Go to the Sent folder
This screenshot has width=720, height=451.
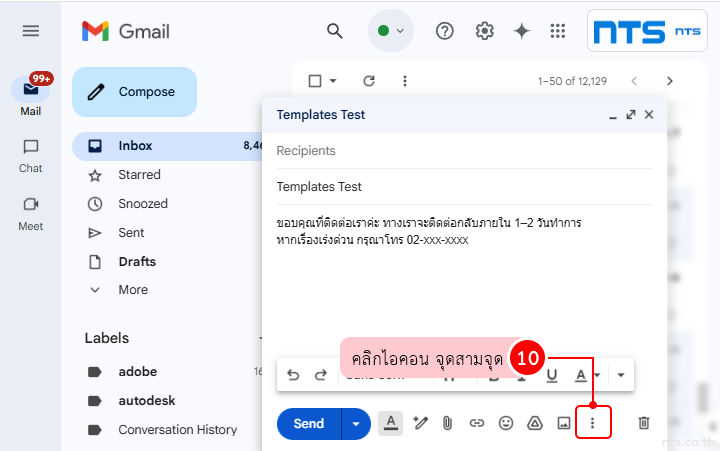coord(131,232)
